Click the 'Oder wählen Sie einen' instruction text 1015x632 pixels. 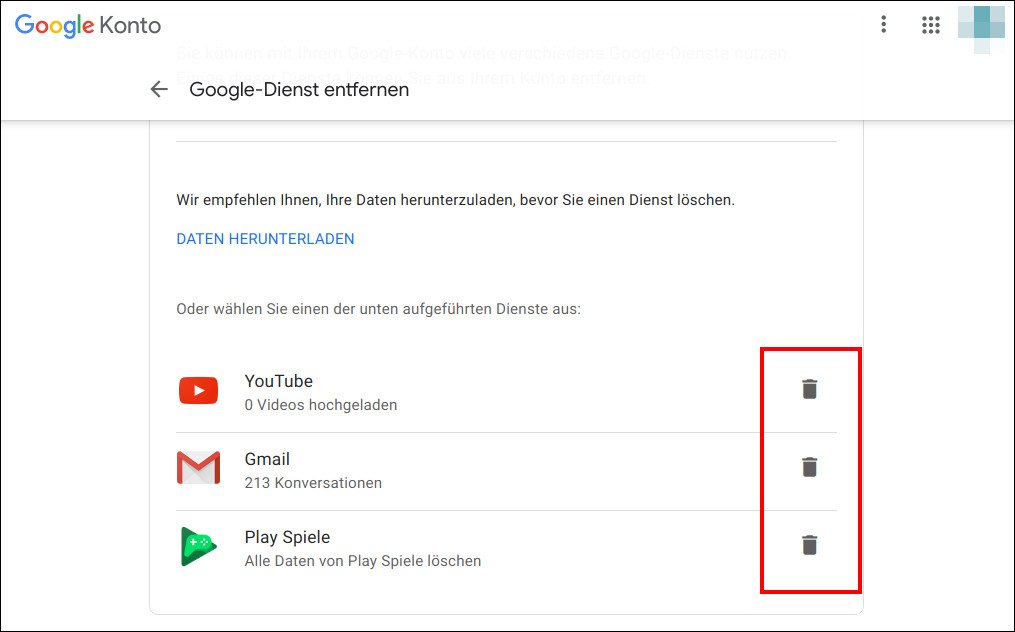(379, 309)
